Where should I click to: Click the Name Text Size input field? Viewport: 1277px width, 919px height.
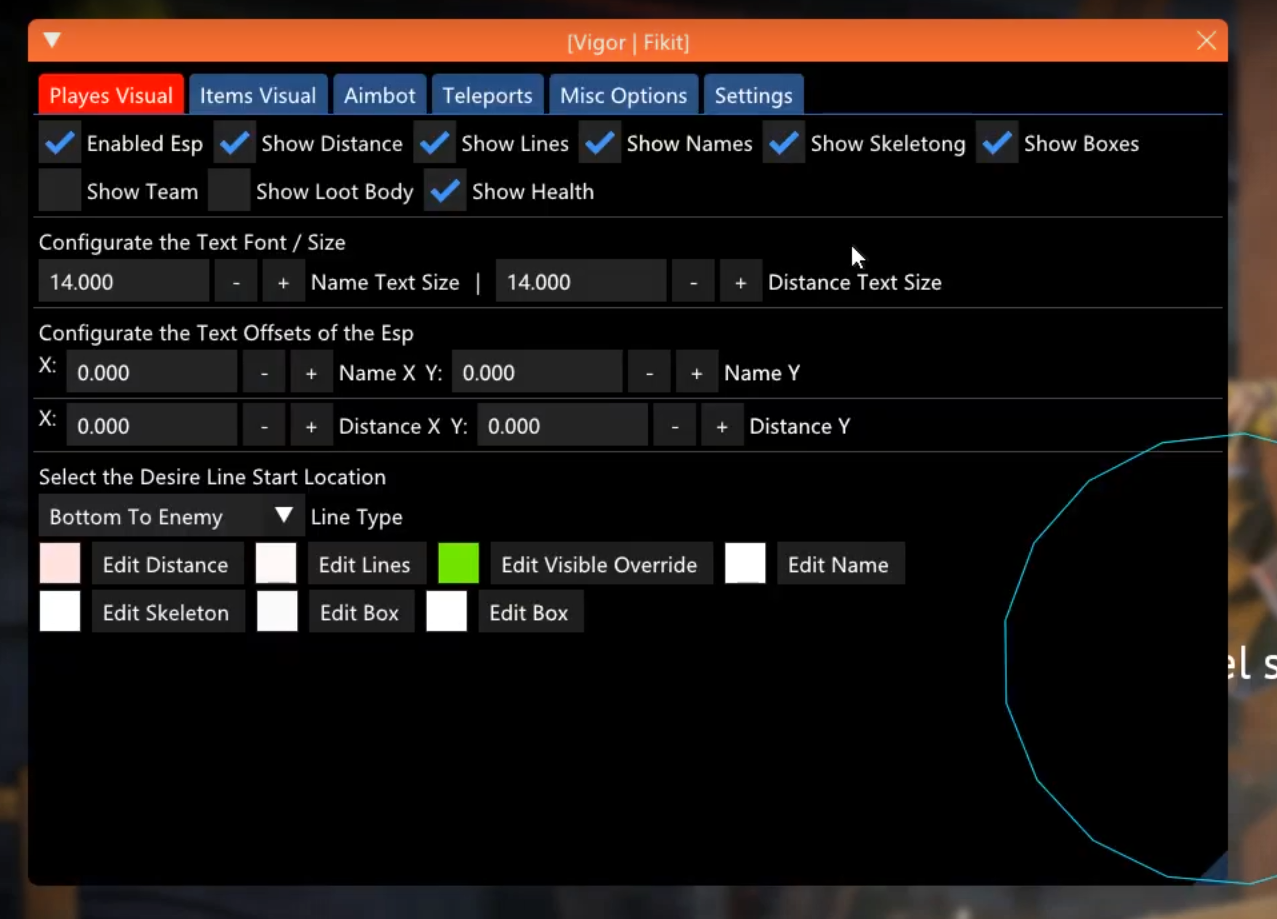(123, 283)
